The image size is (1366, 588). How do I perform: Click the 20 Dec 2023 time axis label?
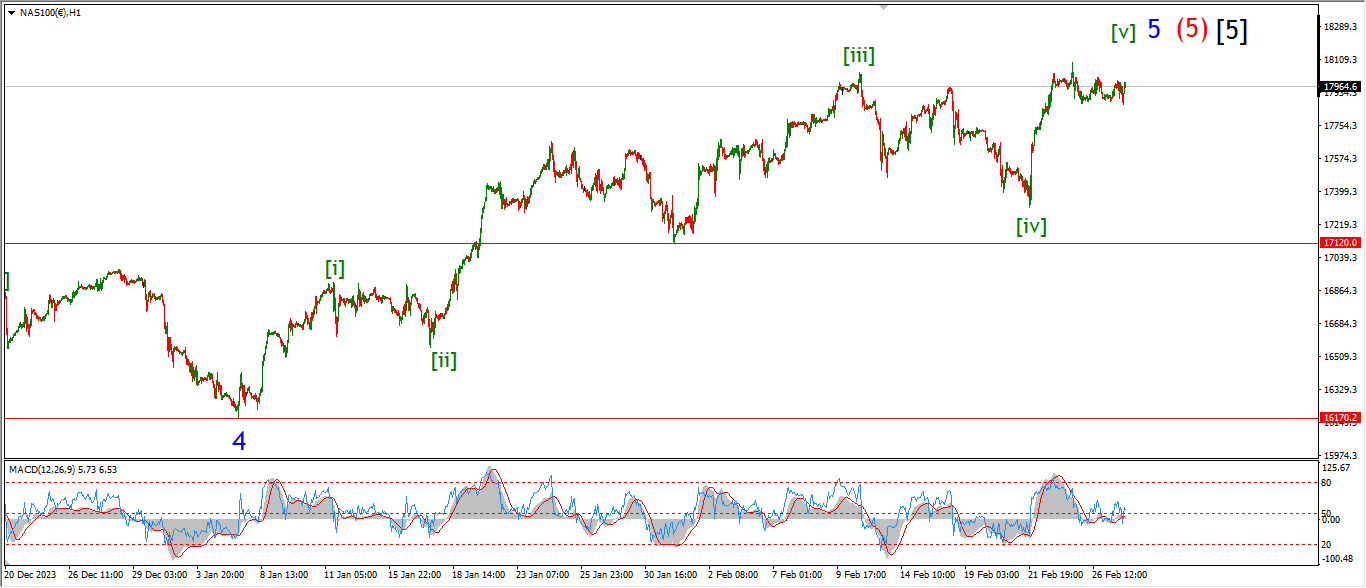tap(30, 576)
